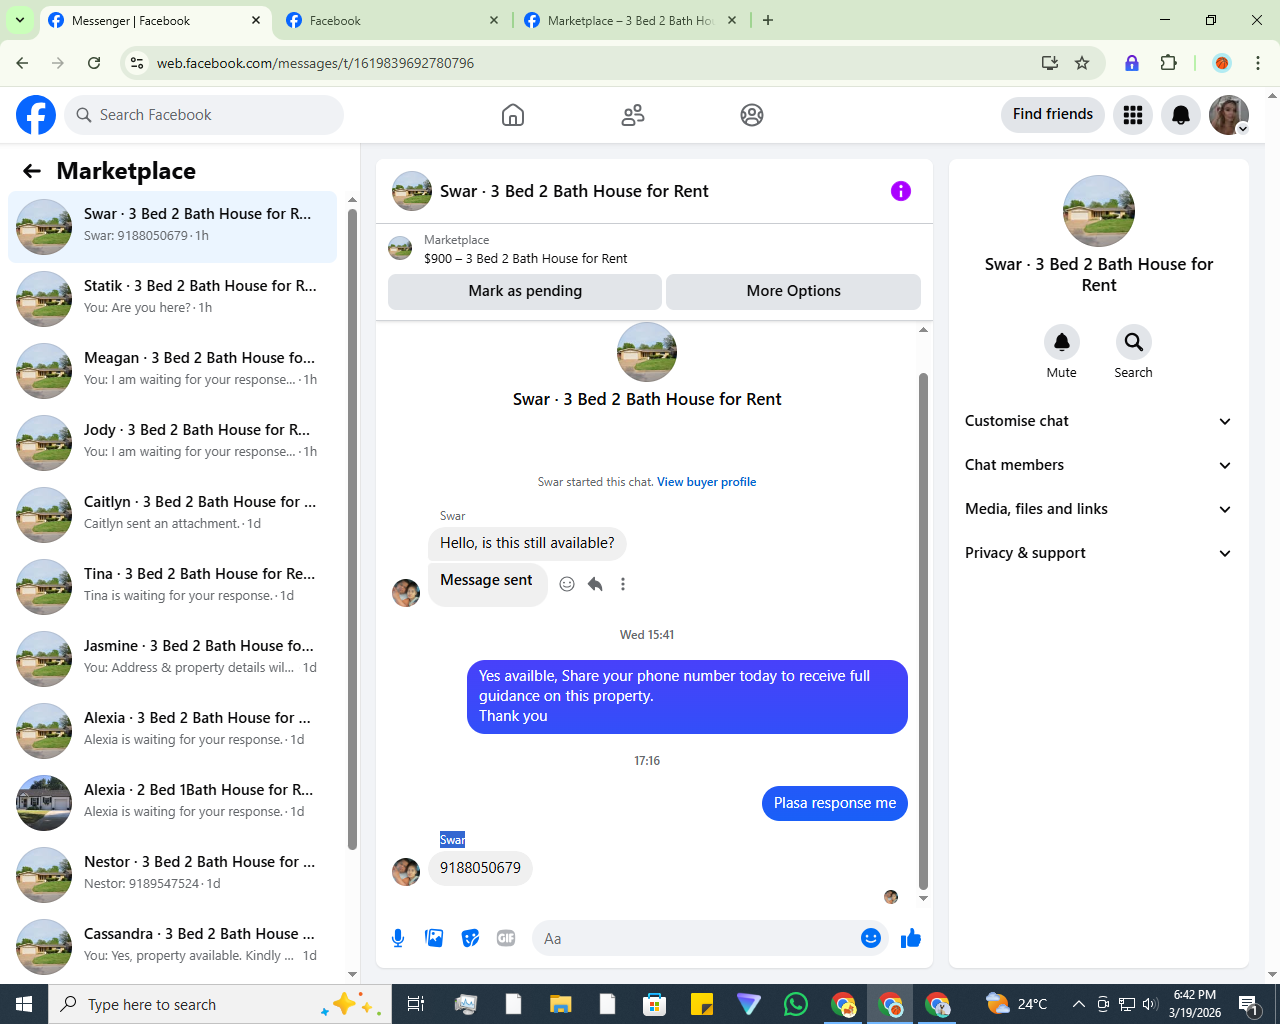
Task: Show hidden system tray icons
Action: pos(1078,1004)
